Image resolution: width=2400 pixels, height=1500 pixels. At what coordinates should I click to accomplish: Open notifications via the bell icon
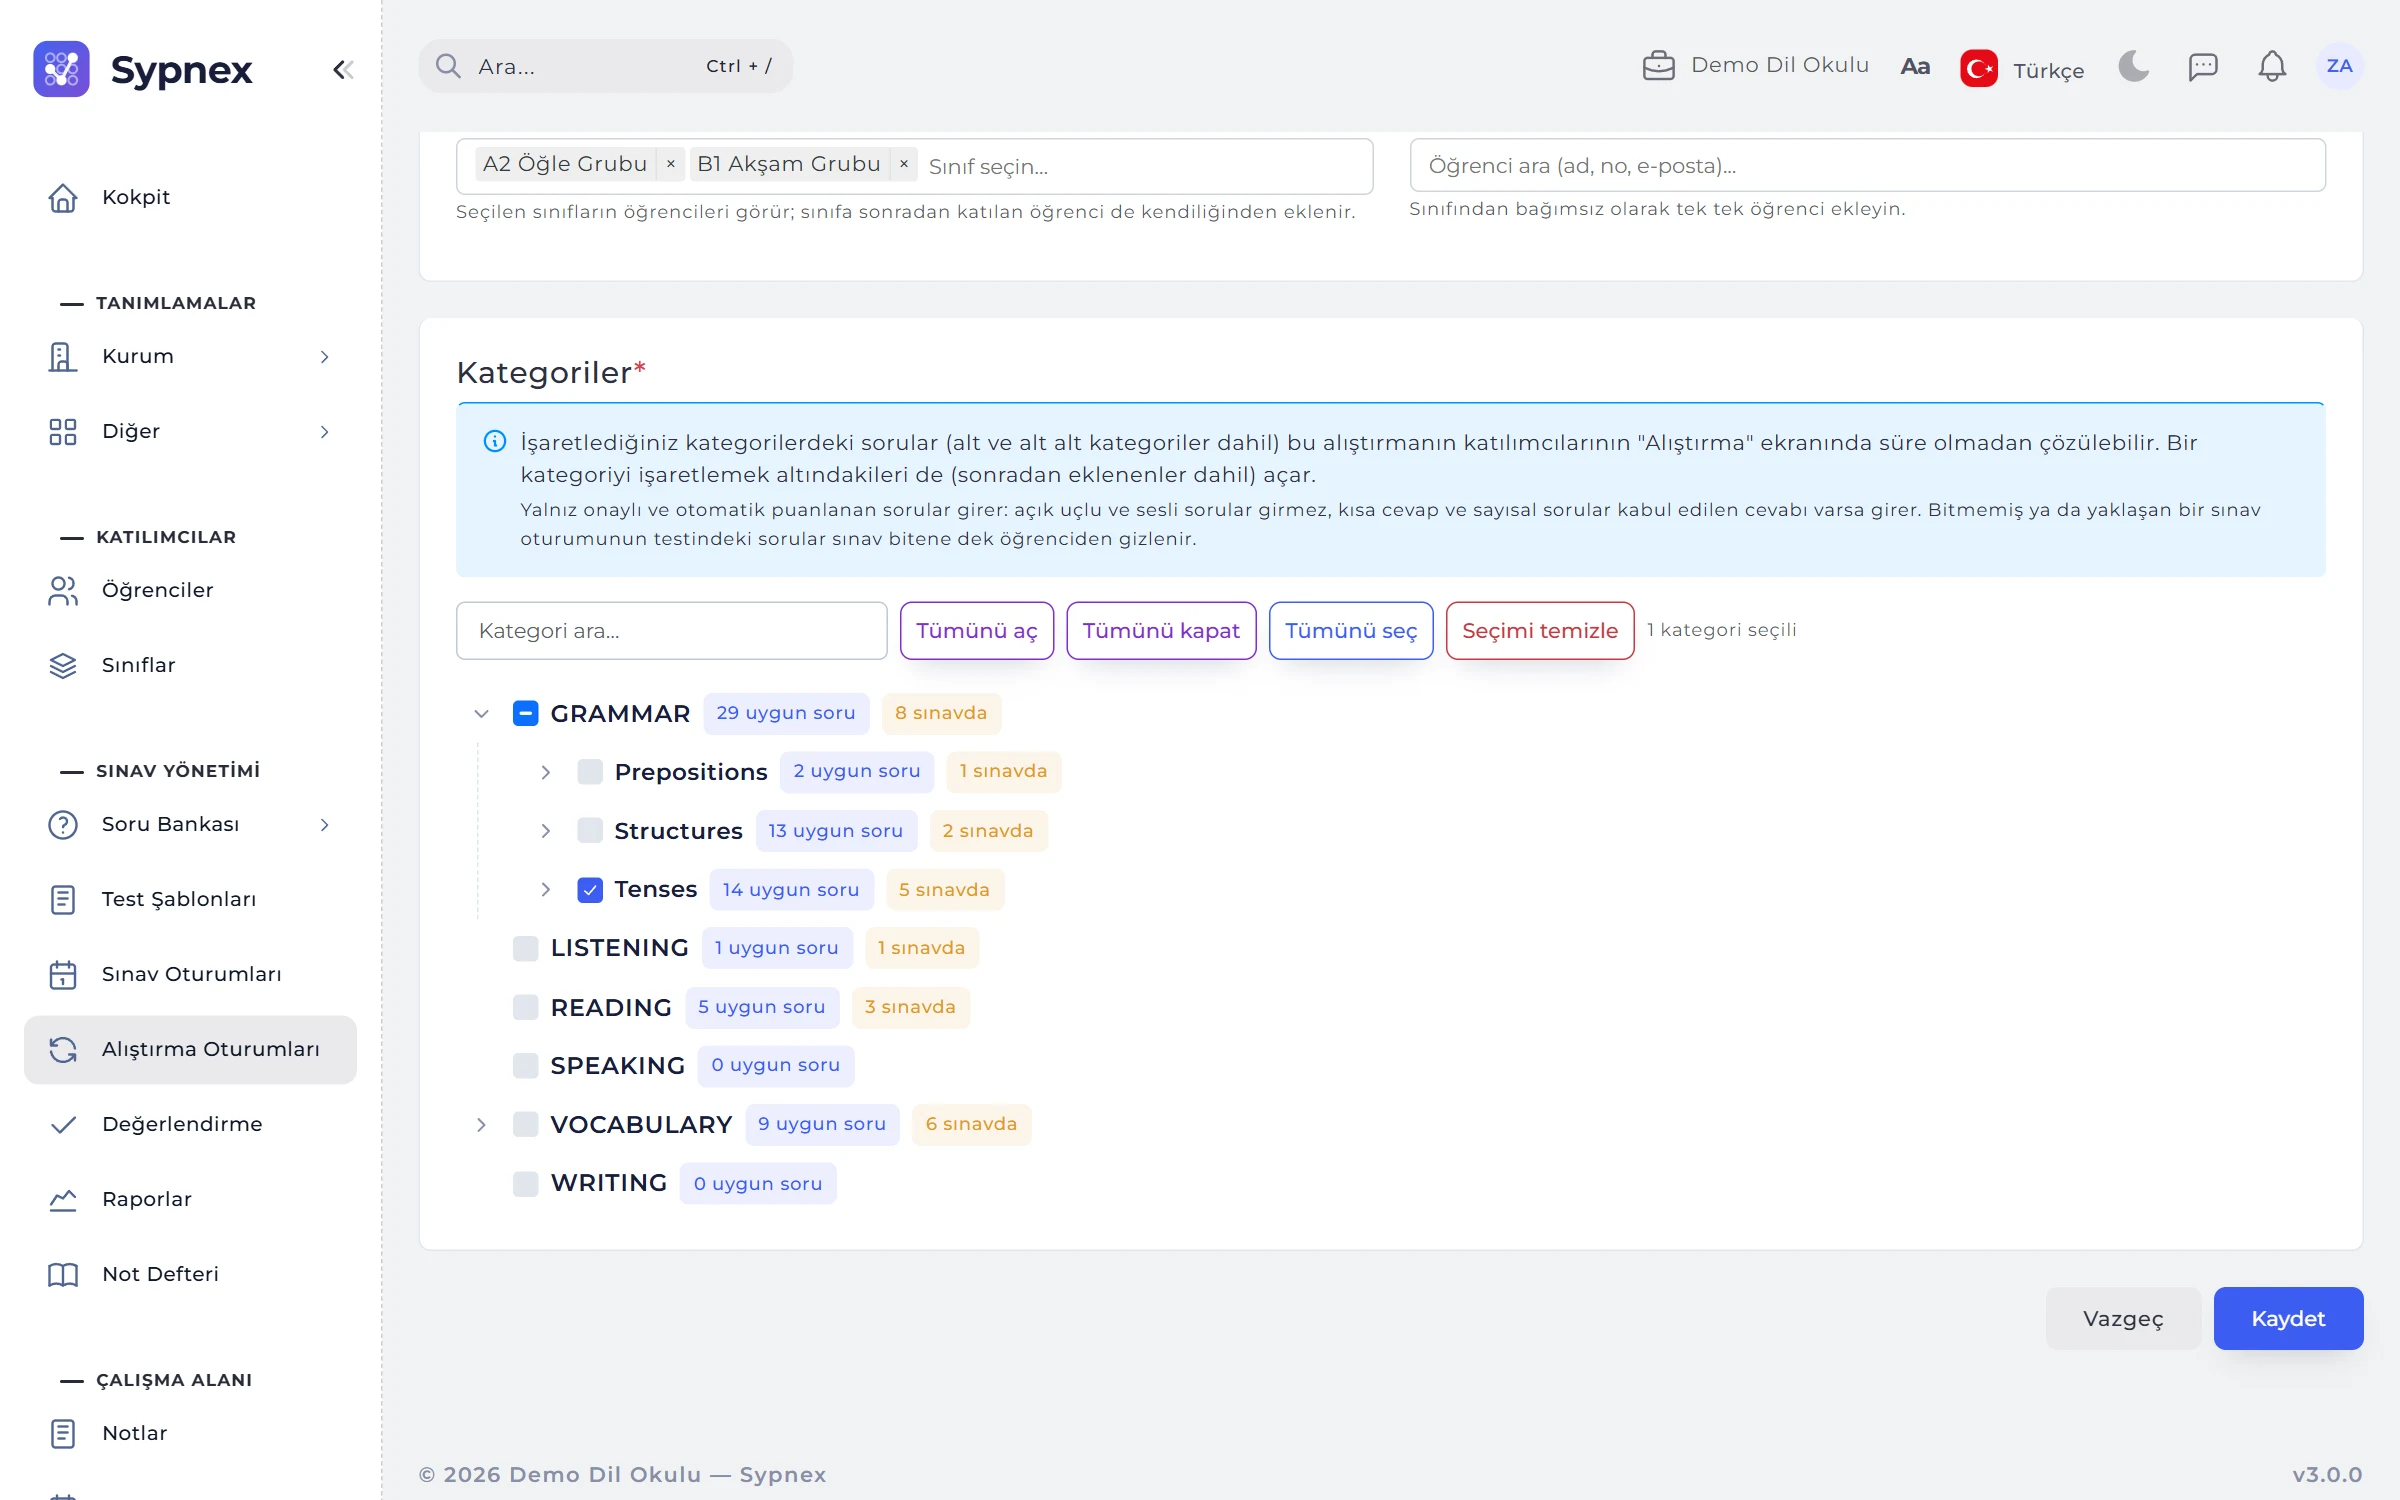tap(2272, 66)
